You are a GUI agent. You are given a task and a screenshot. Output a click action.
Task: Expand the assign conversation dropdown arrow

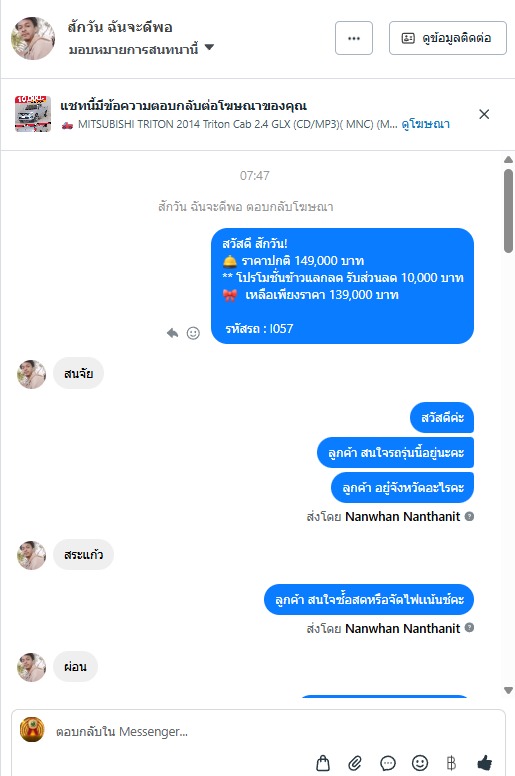coord(209,48)
